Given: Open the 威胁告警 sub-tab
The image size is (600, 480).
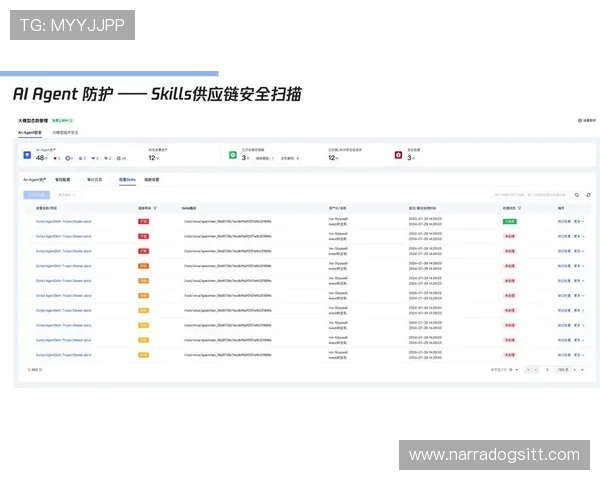Looking at the screenshot, I should 152,180.
